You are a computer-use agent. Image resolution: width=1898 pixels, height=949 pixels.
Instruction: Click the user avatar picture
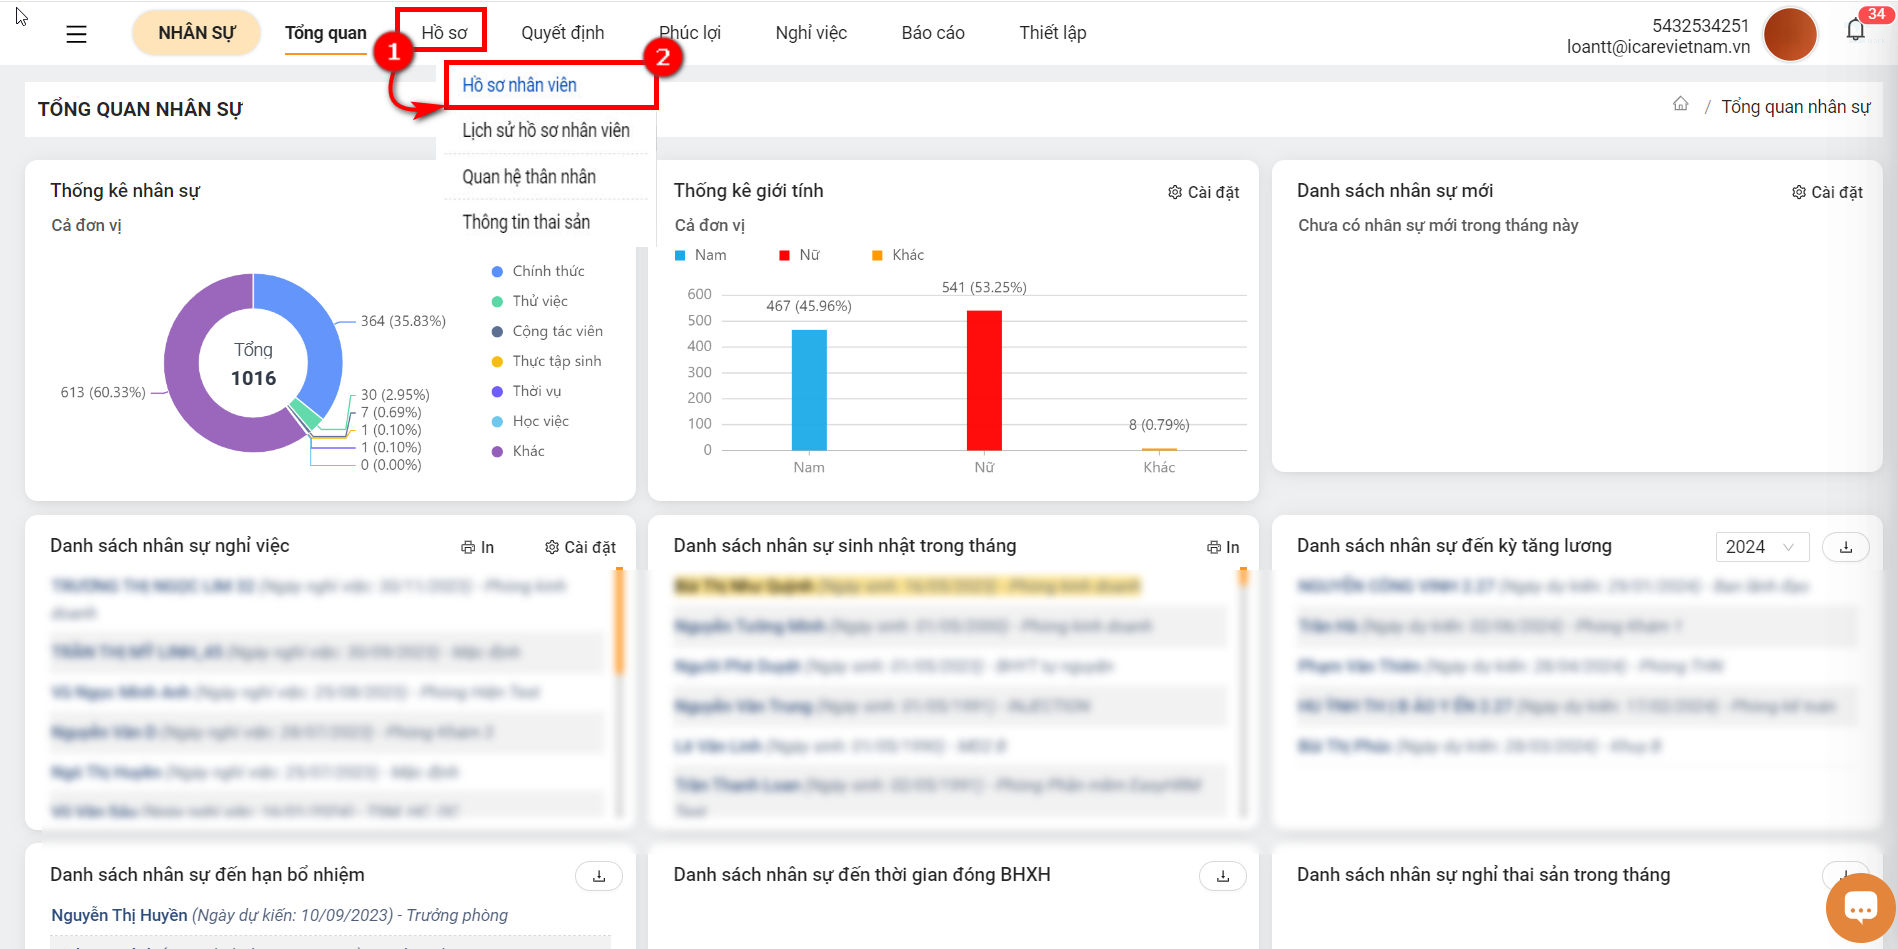pos(1790,34)
